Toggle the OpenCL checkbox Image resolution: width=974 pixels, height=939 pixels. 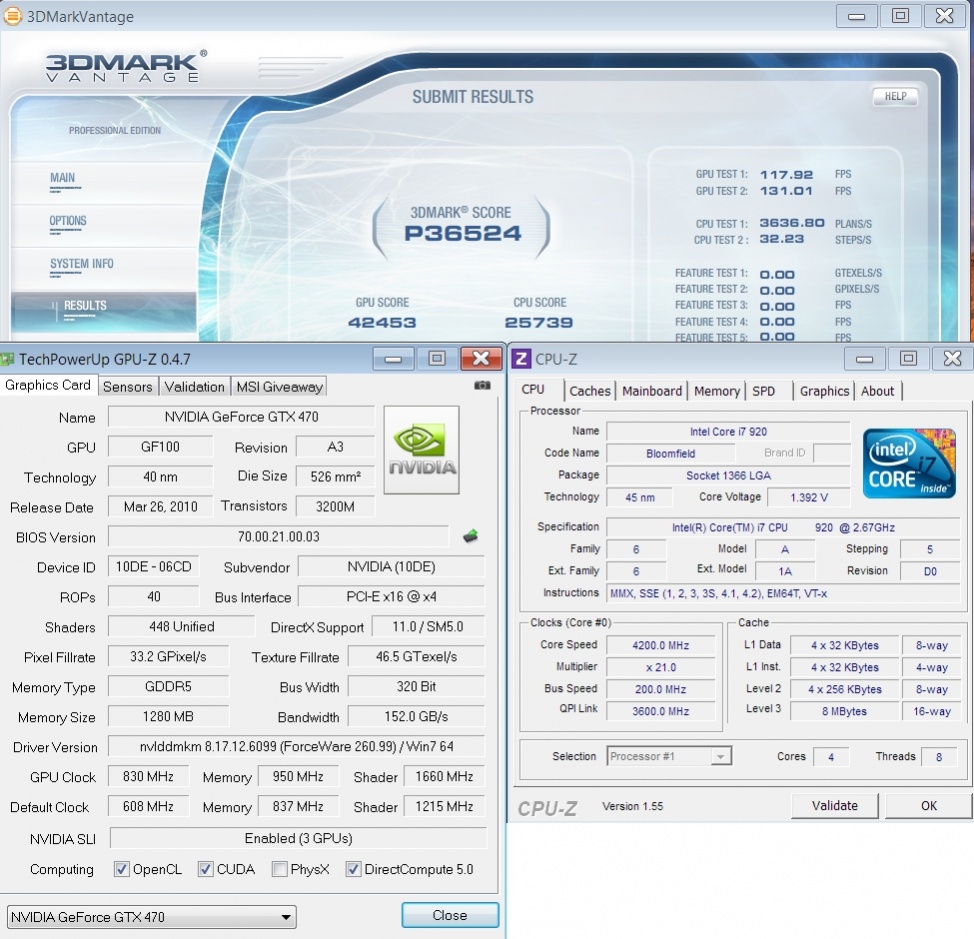click(122, 869)
